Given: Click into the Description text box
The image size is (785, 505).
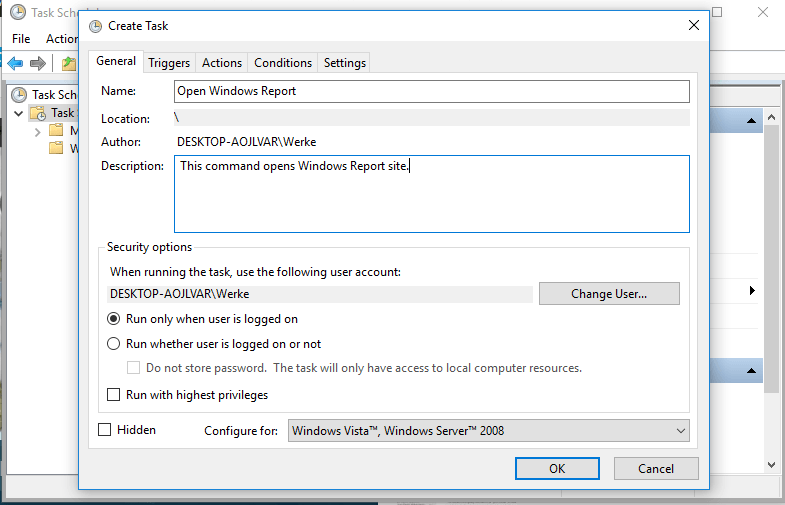Looking at the screenshot, I should pyautogui.click(x=431, y=193).
